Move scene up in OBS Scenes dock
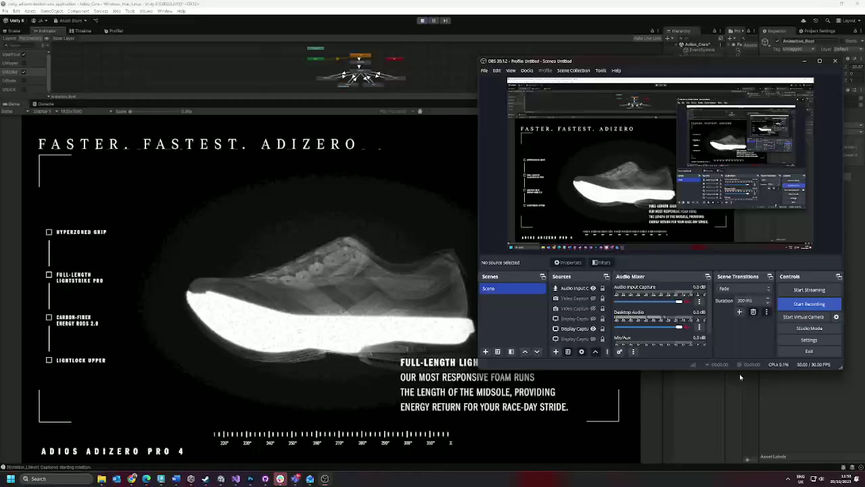Image resolution: width=865 pixels, height=487 pixels. [525, 352]
